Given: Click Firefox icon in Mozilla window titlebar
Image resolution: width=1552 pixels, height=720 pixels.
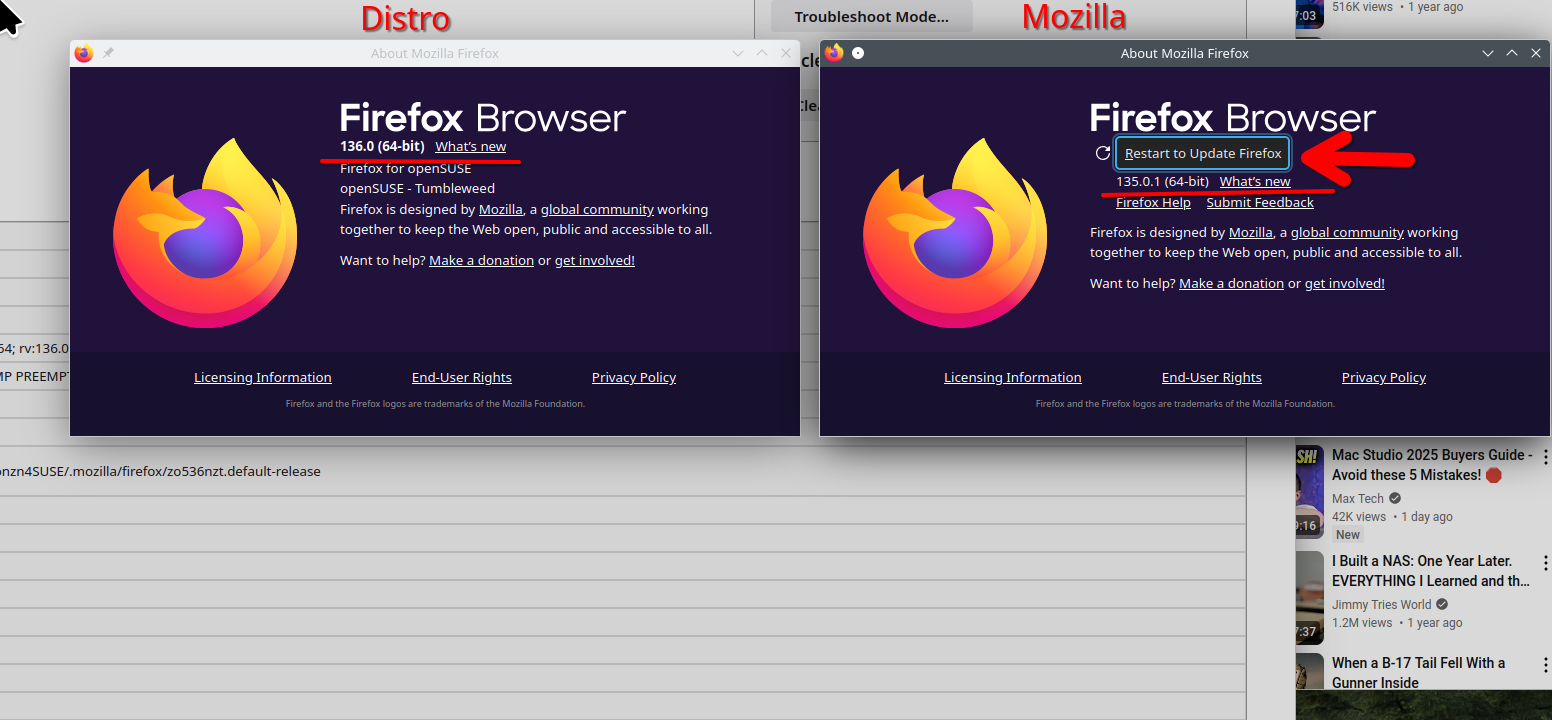Looking at the screenshot, I should (x=834, y=53).
